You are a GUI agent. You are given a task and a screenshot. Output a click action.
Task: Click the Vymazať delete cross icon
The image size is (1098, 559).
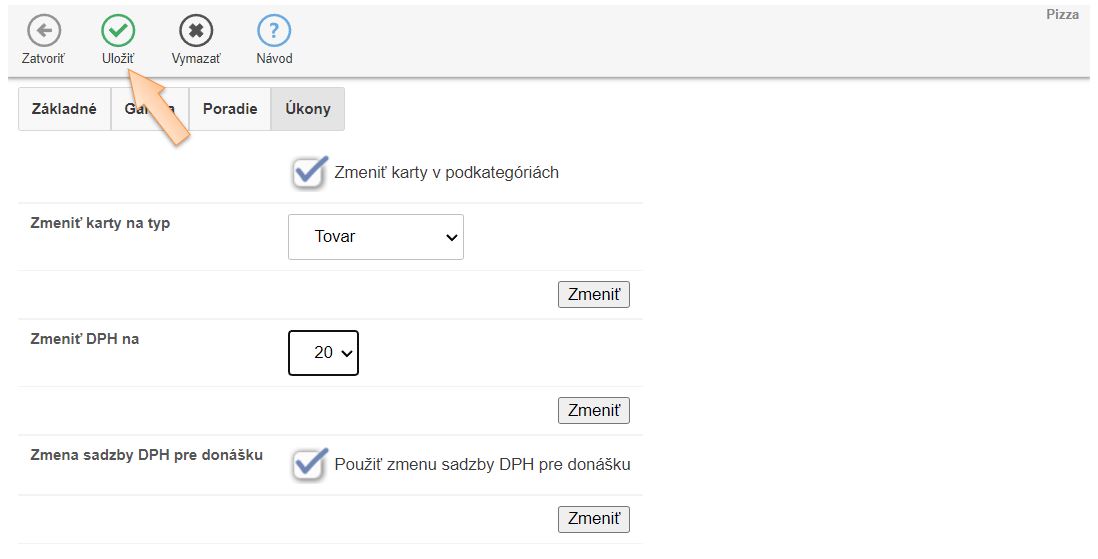click(196, 31)
